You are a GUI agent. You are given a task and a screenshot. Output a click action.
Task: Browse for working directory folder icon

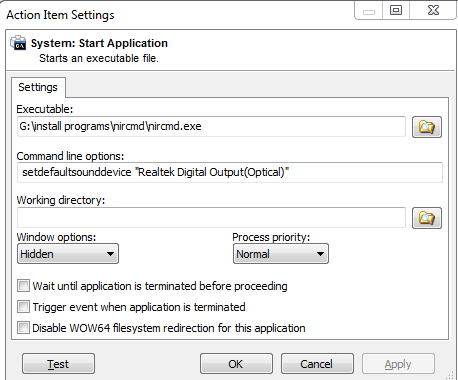tap(427, 218)
